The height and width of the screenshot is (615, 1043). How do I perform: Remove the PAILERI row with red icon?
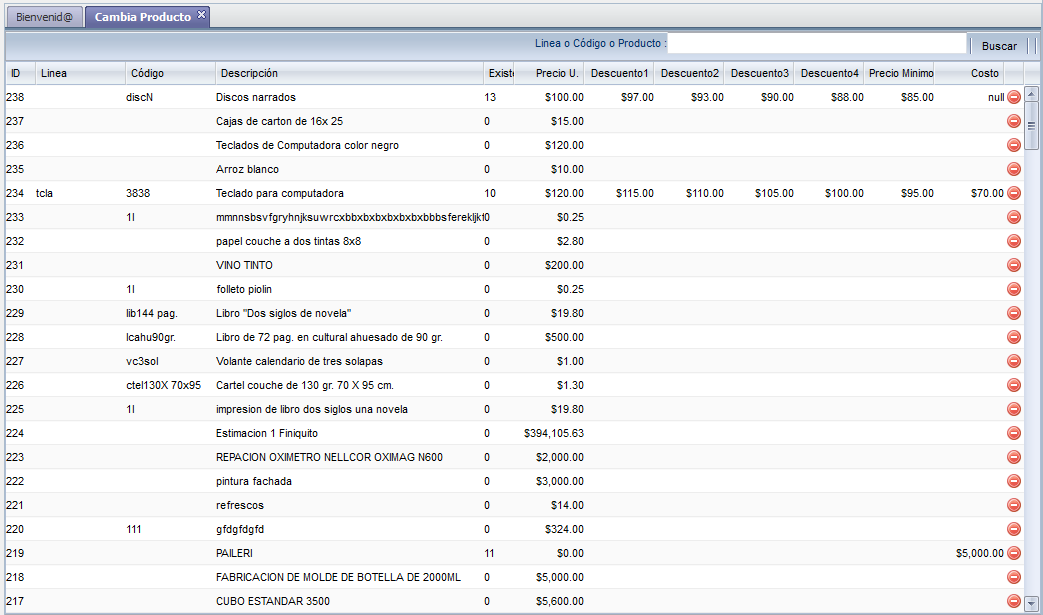[x=1013, y=553]
